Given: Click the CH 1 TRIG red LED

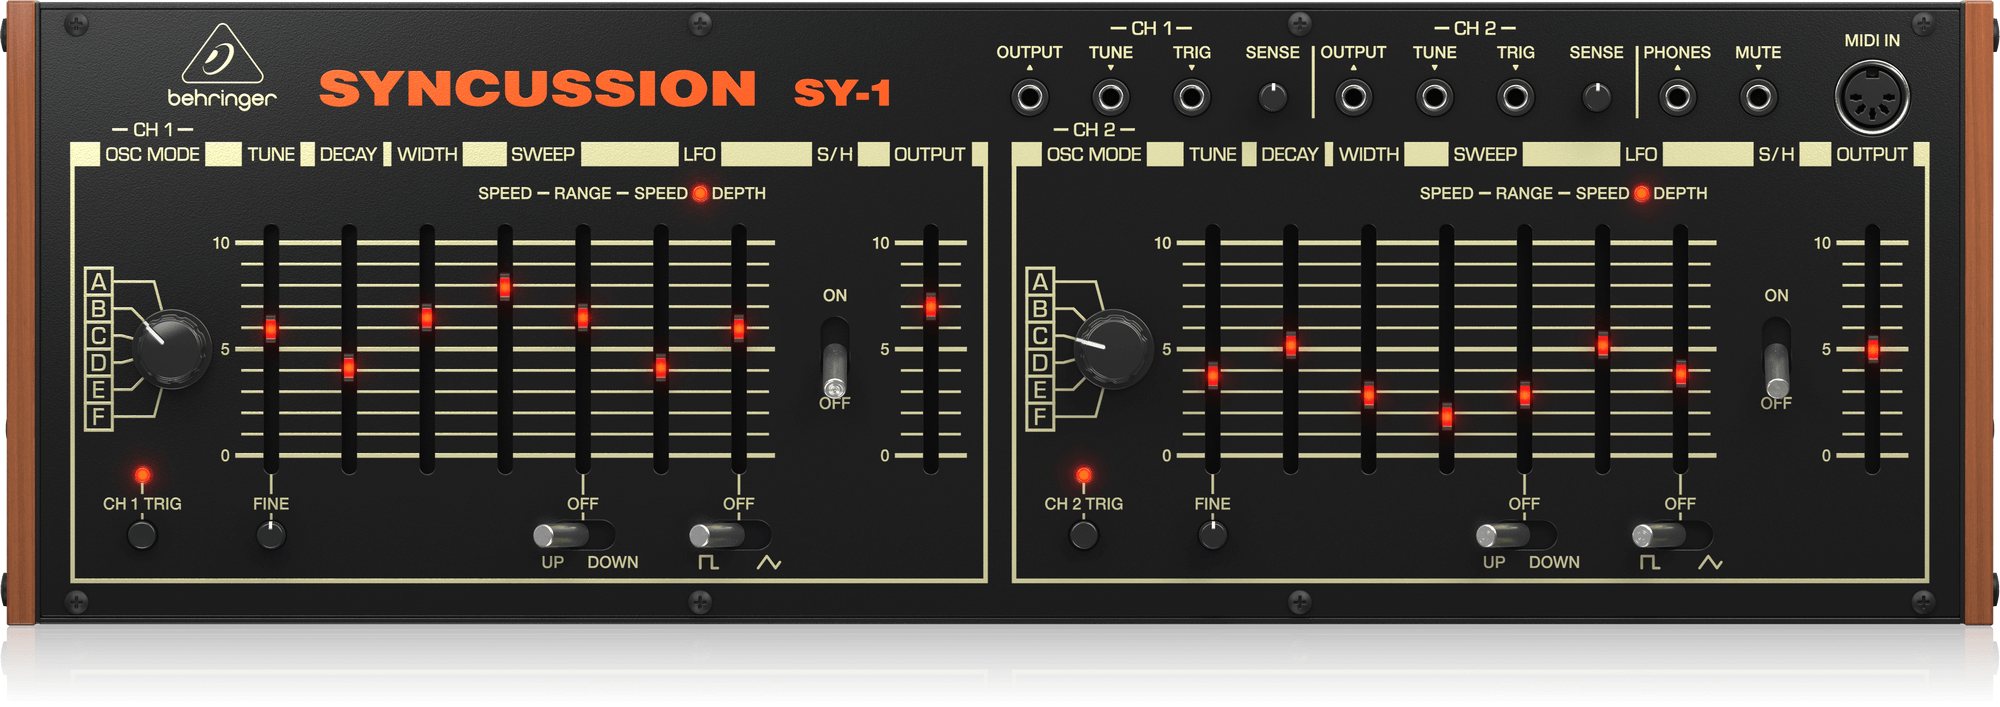Looking at the screenshot, I should click(x=142, y=475).
